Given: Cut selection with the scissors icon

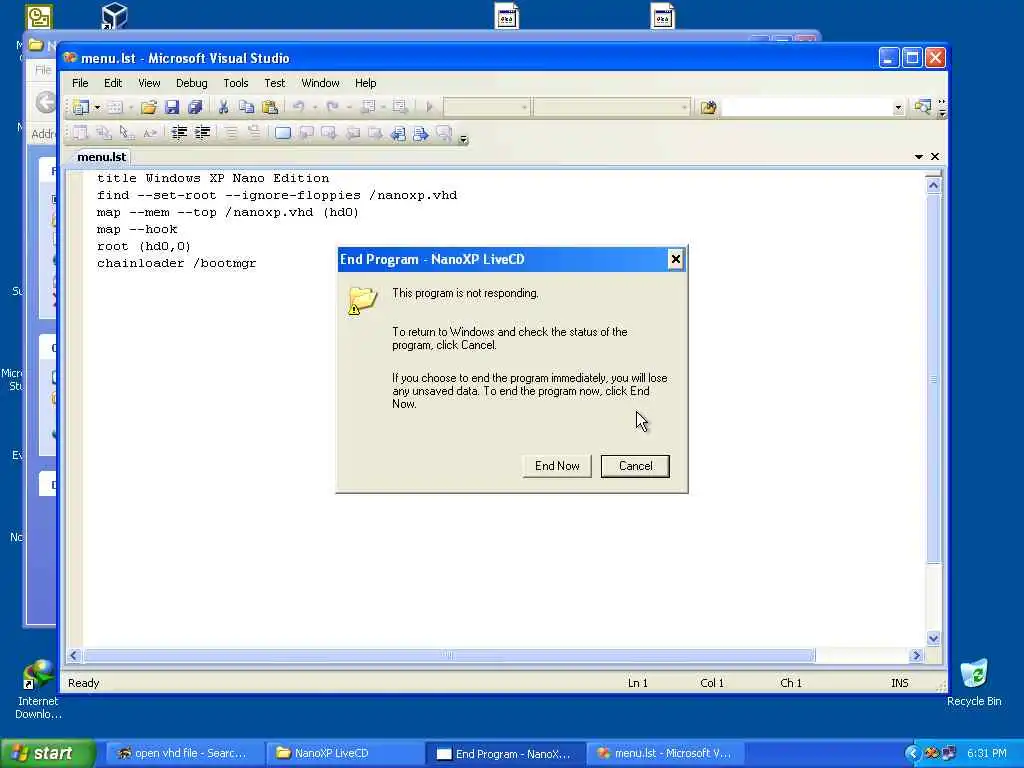Looking at the screenshot, I should point(223,107).
